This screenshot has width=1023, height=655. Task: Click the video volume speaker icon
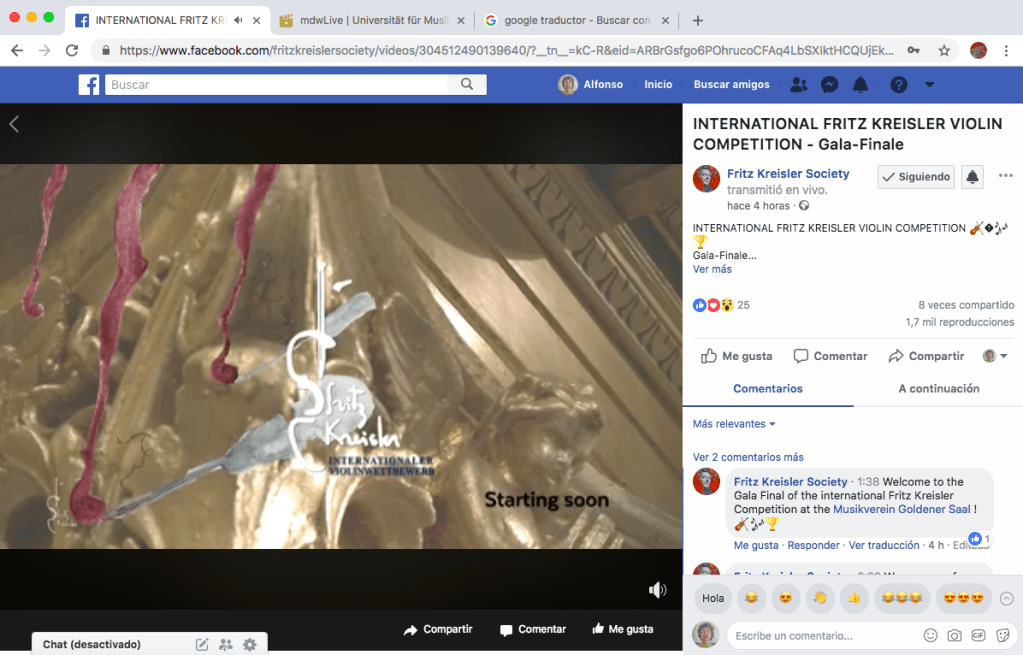point(657,590)
